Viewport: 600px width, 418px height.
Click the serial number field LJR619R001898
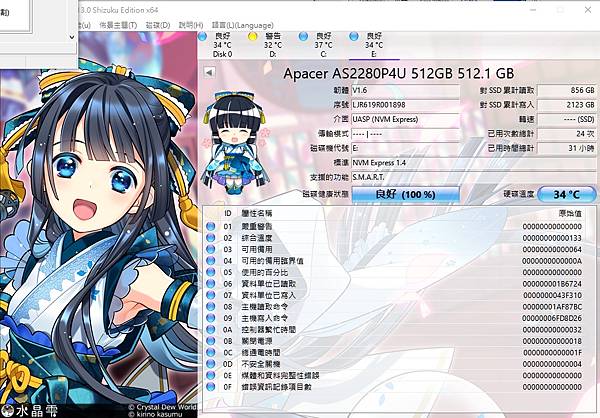(x=405, y=105)
